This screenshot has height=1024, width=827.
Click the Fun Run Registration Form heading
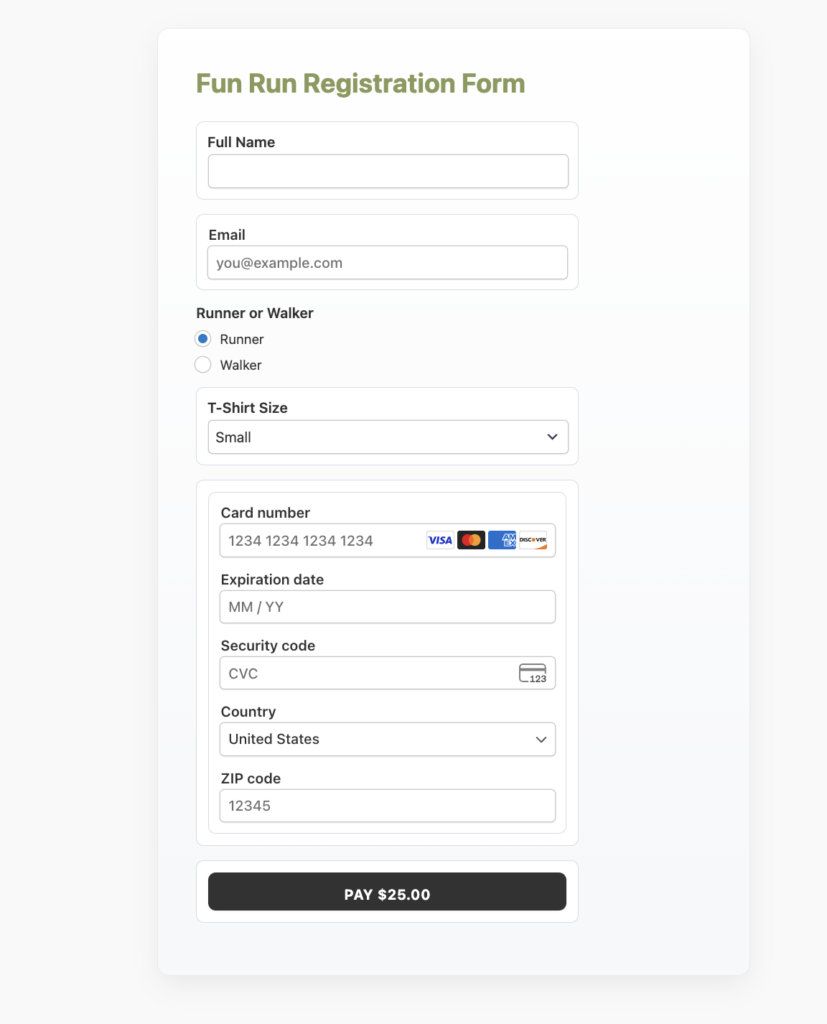click(360, 83)
